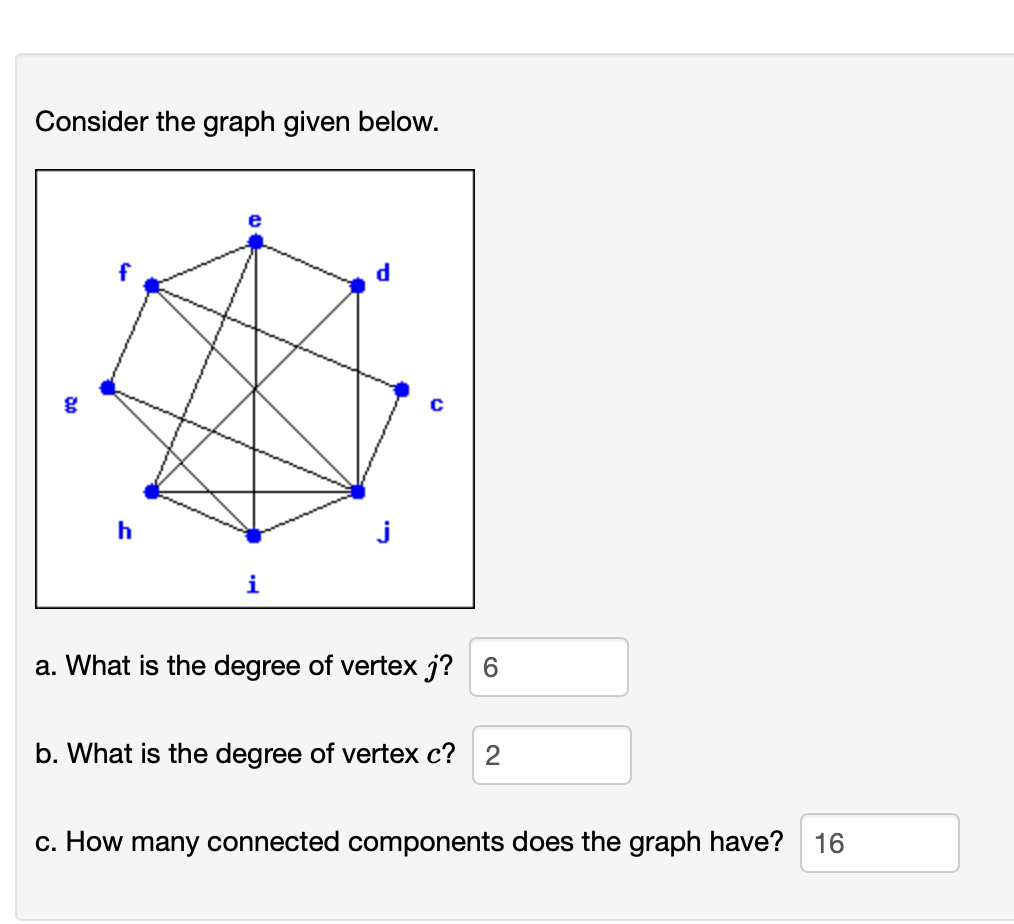
Task: Click the vertex label g text
Action: point(69,404)
